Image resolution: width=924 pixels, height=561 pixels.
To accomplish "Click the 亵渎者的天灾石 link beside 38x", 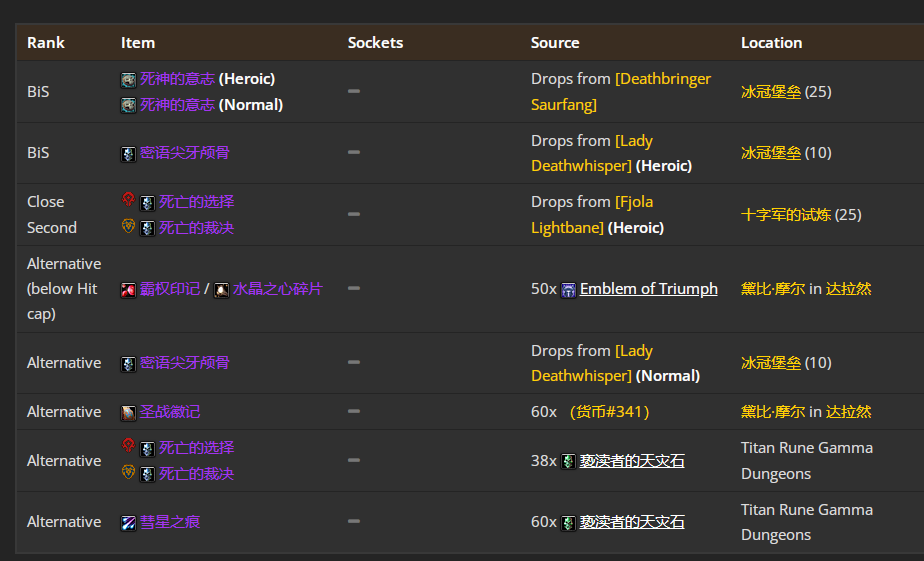I will pyautogui.click(x=632, y=461).
